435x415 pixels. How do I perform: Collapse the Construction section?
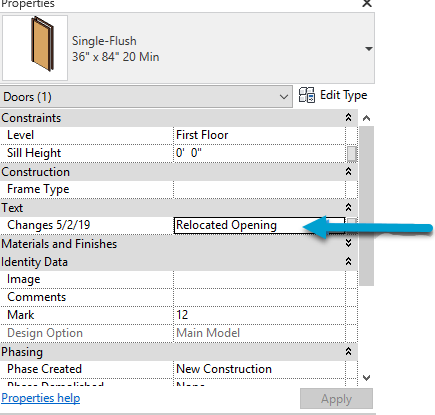[x=348, y=171]
